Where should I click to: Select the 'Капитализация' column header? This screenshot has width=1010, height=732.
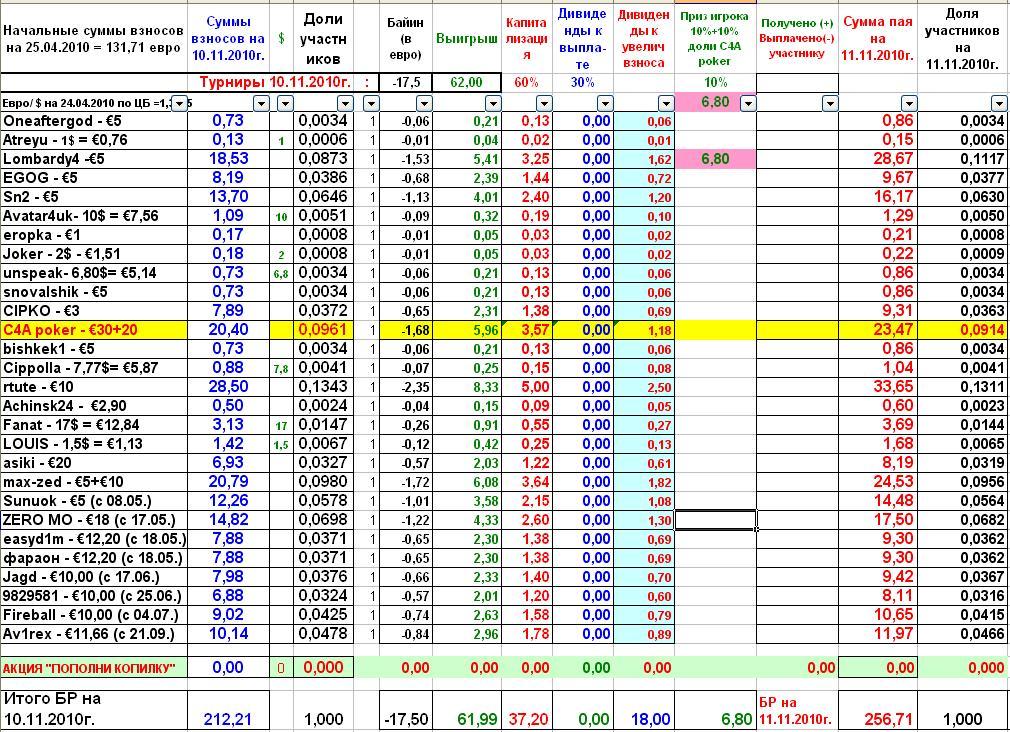pos(527,39)
